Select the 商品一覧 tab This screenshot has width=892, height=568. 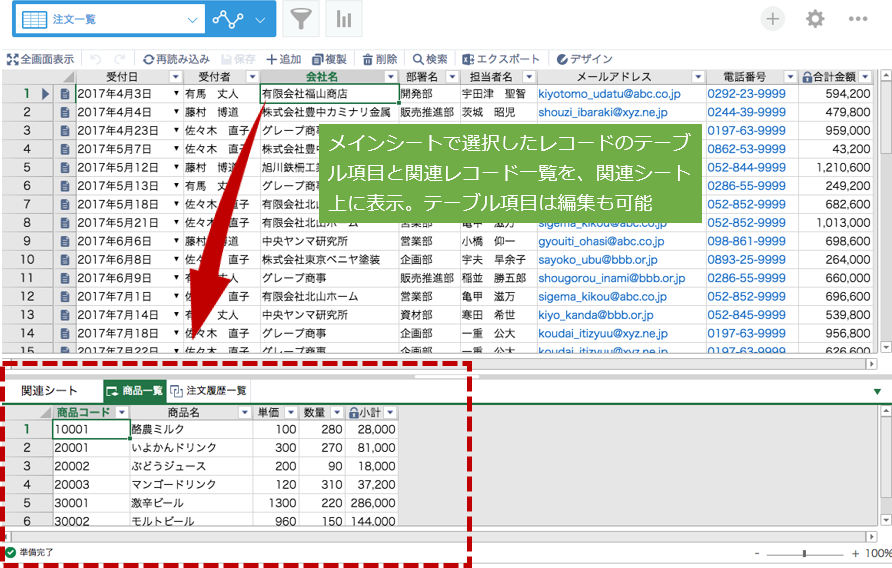coord(134,391)
